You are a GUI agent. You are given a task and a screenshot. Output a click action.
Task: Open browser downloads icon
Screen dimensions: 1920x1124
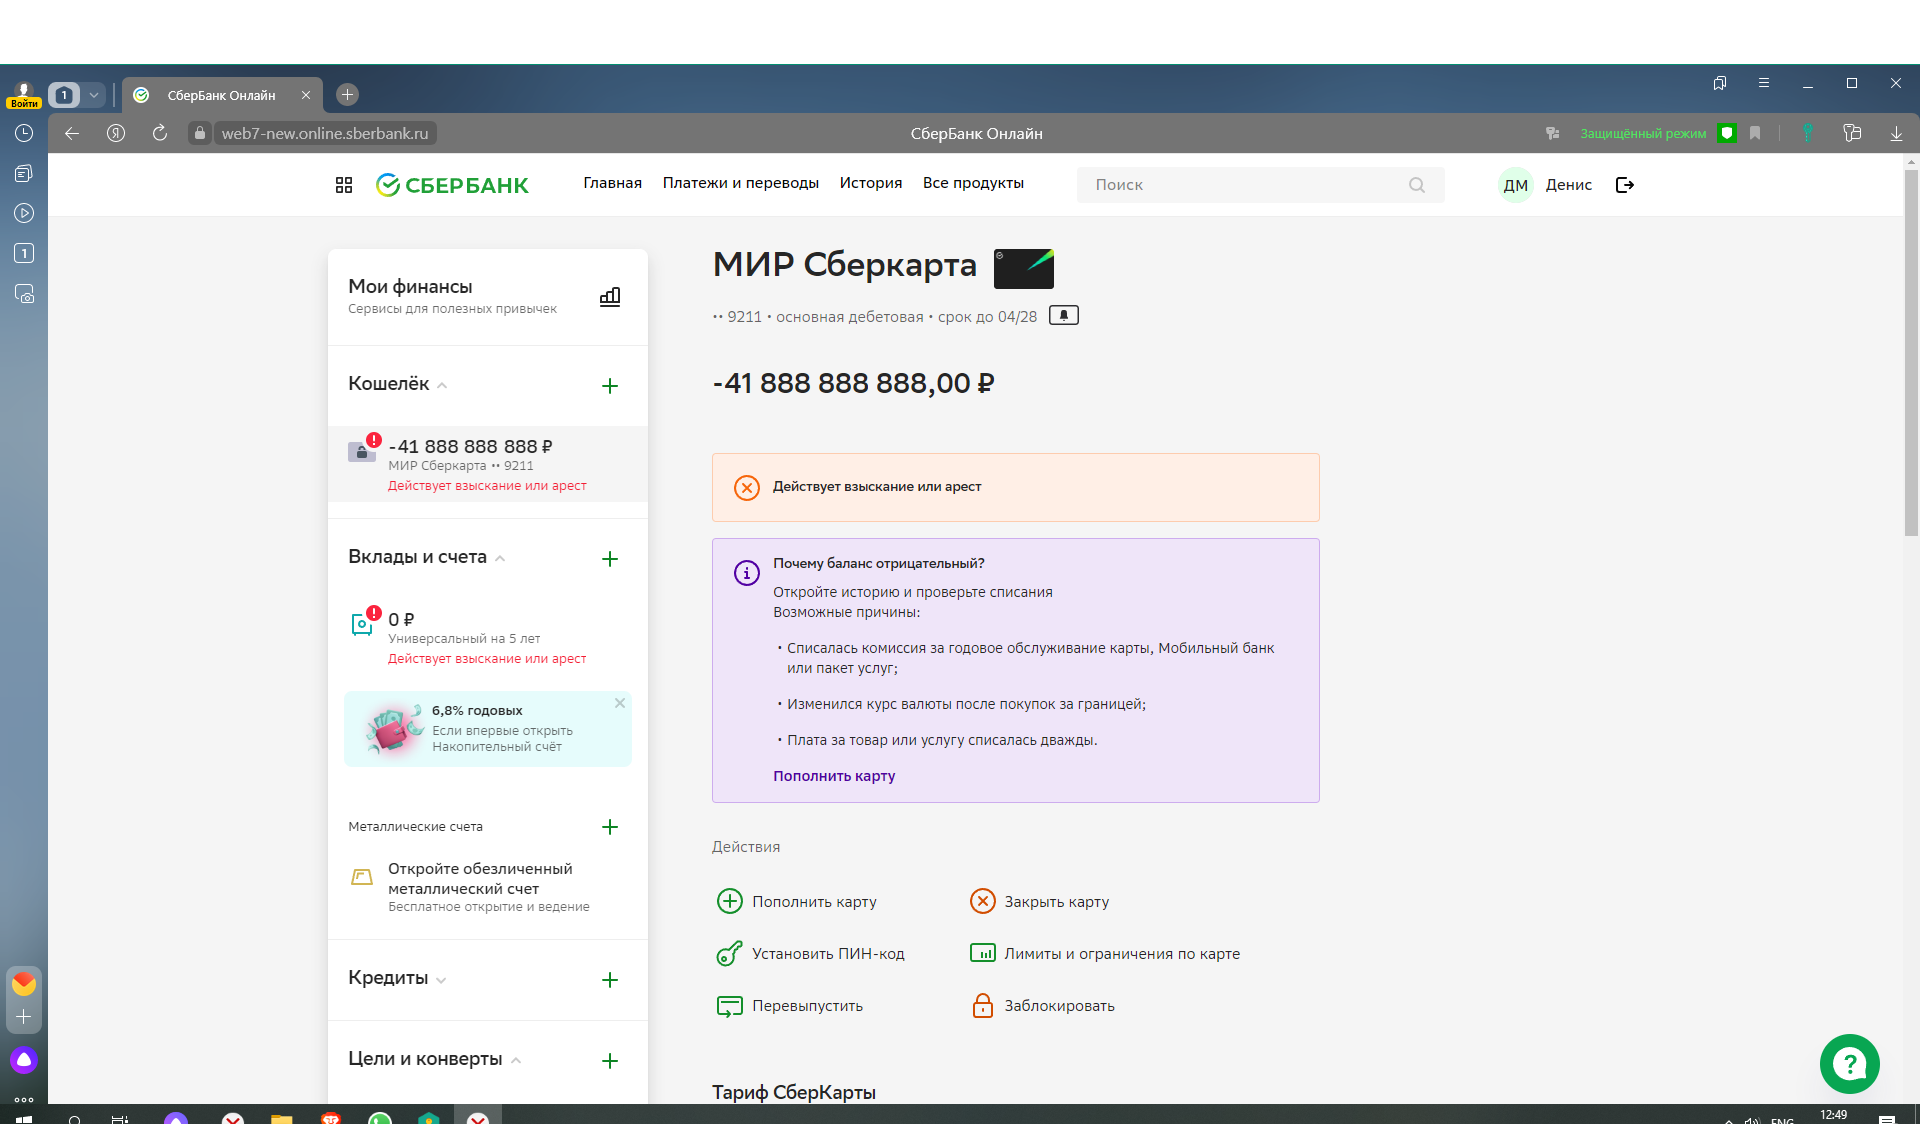[1896, 133]
